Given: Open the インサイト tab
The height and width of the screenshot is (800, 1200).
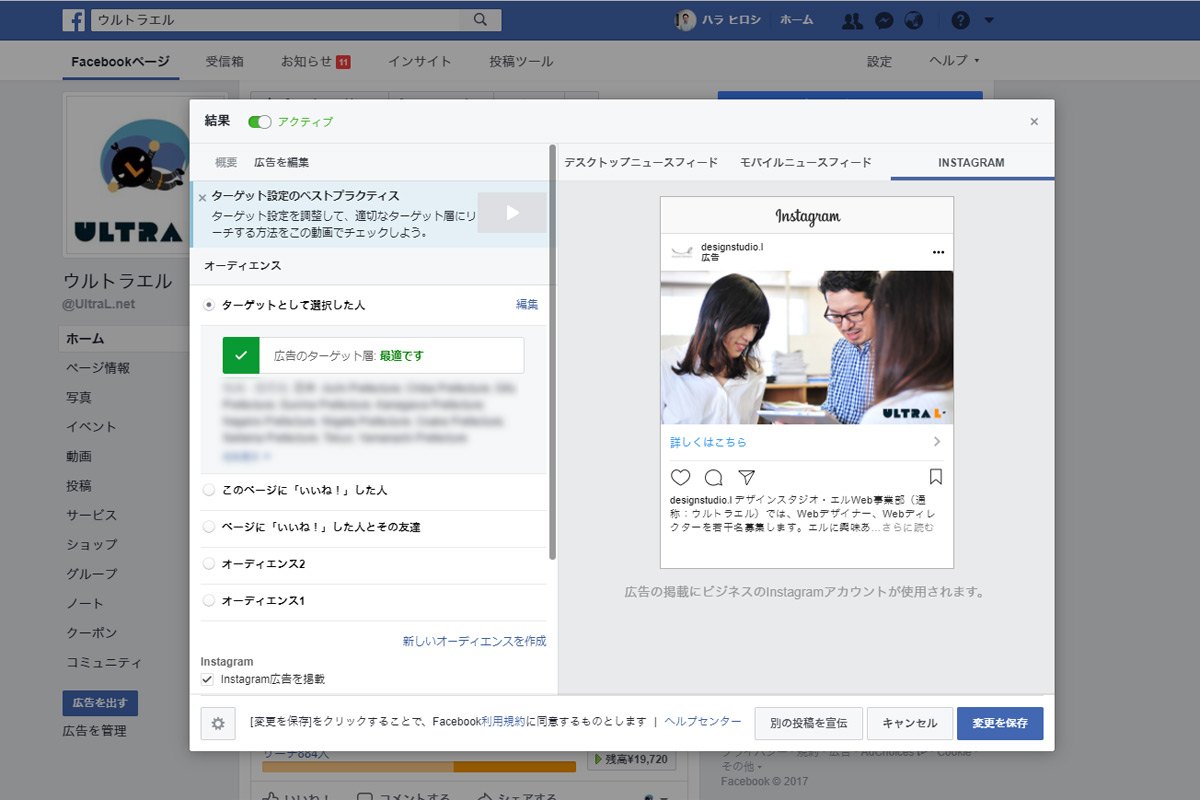Looking at the screenshot, I should tap(419, 61).
